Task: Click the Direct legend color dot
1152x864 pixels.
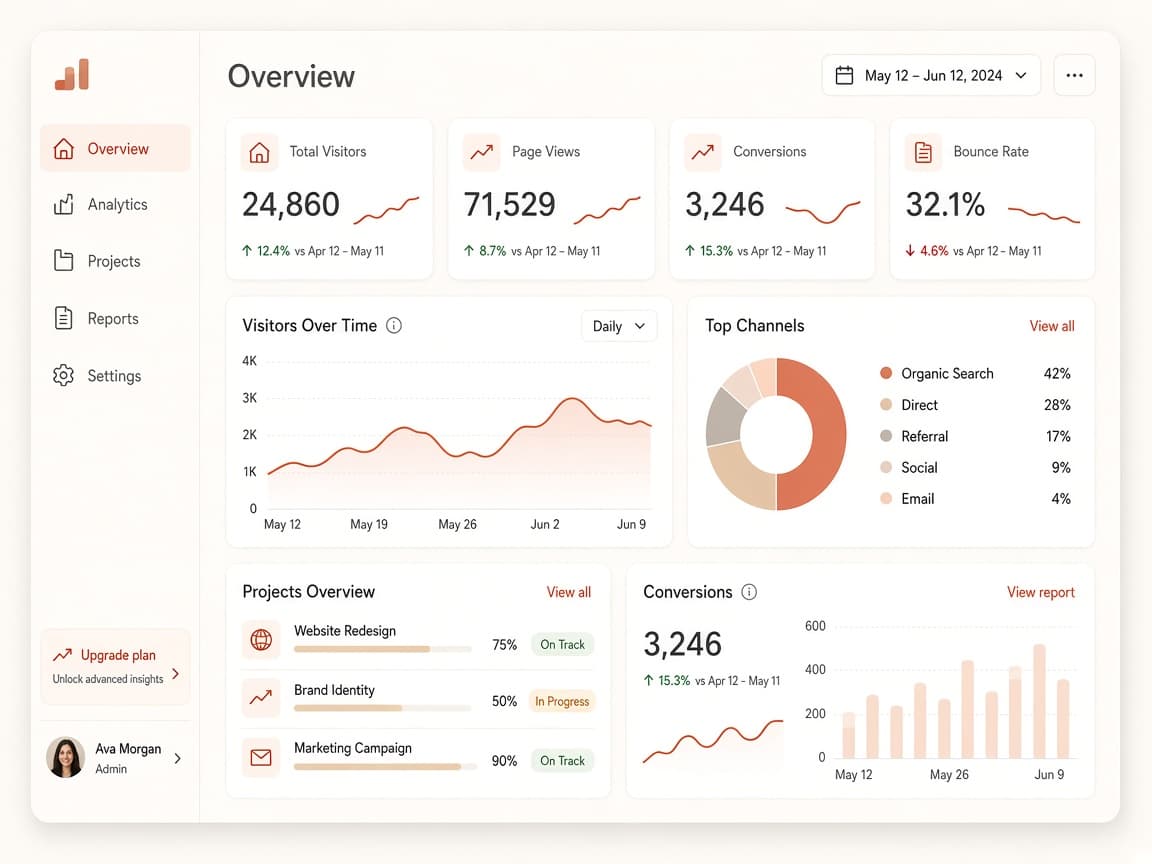Action: tap(886, 405)
